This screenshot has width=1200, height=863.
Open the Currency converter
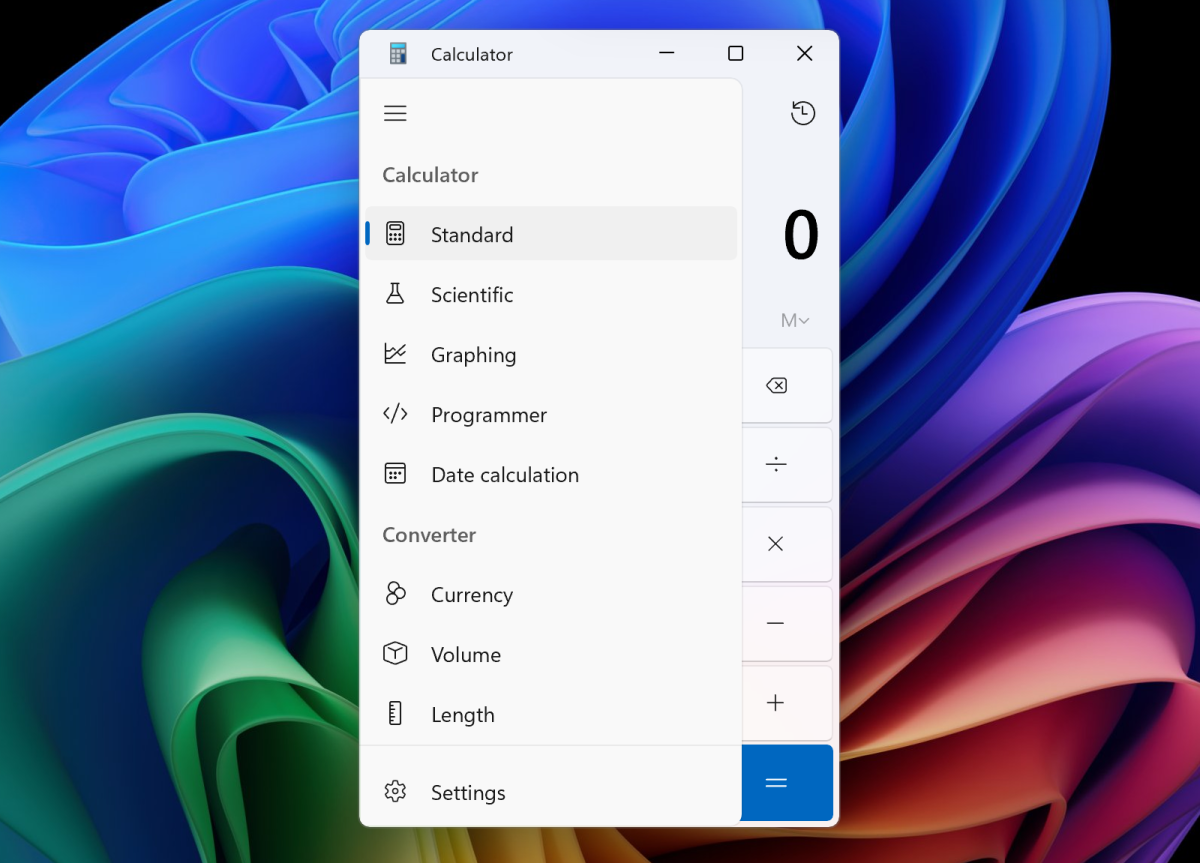[x=551, y=594]
